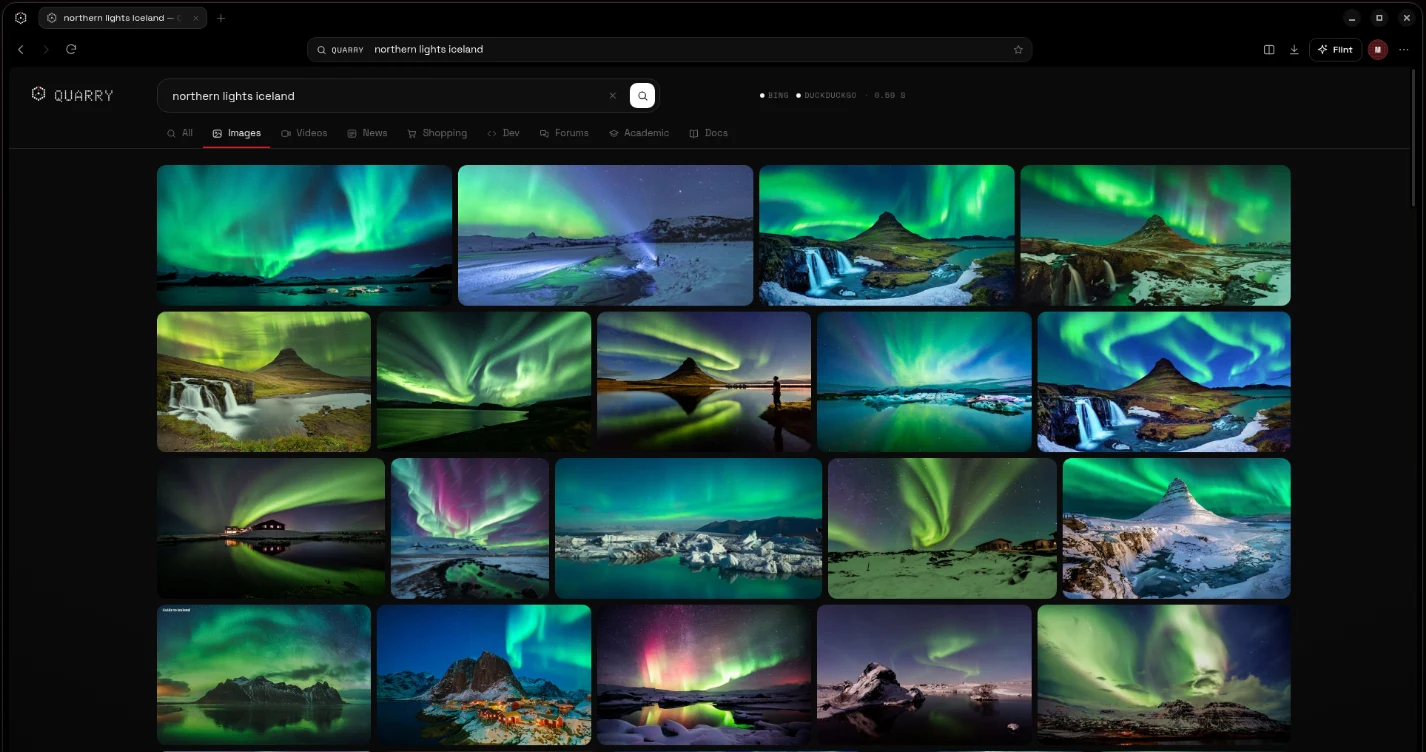This screenshot has height=752, width=1426.
Task: Open image with person silhouette by mountain reflection
Action: (x=704, y=382)
